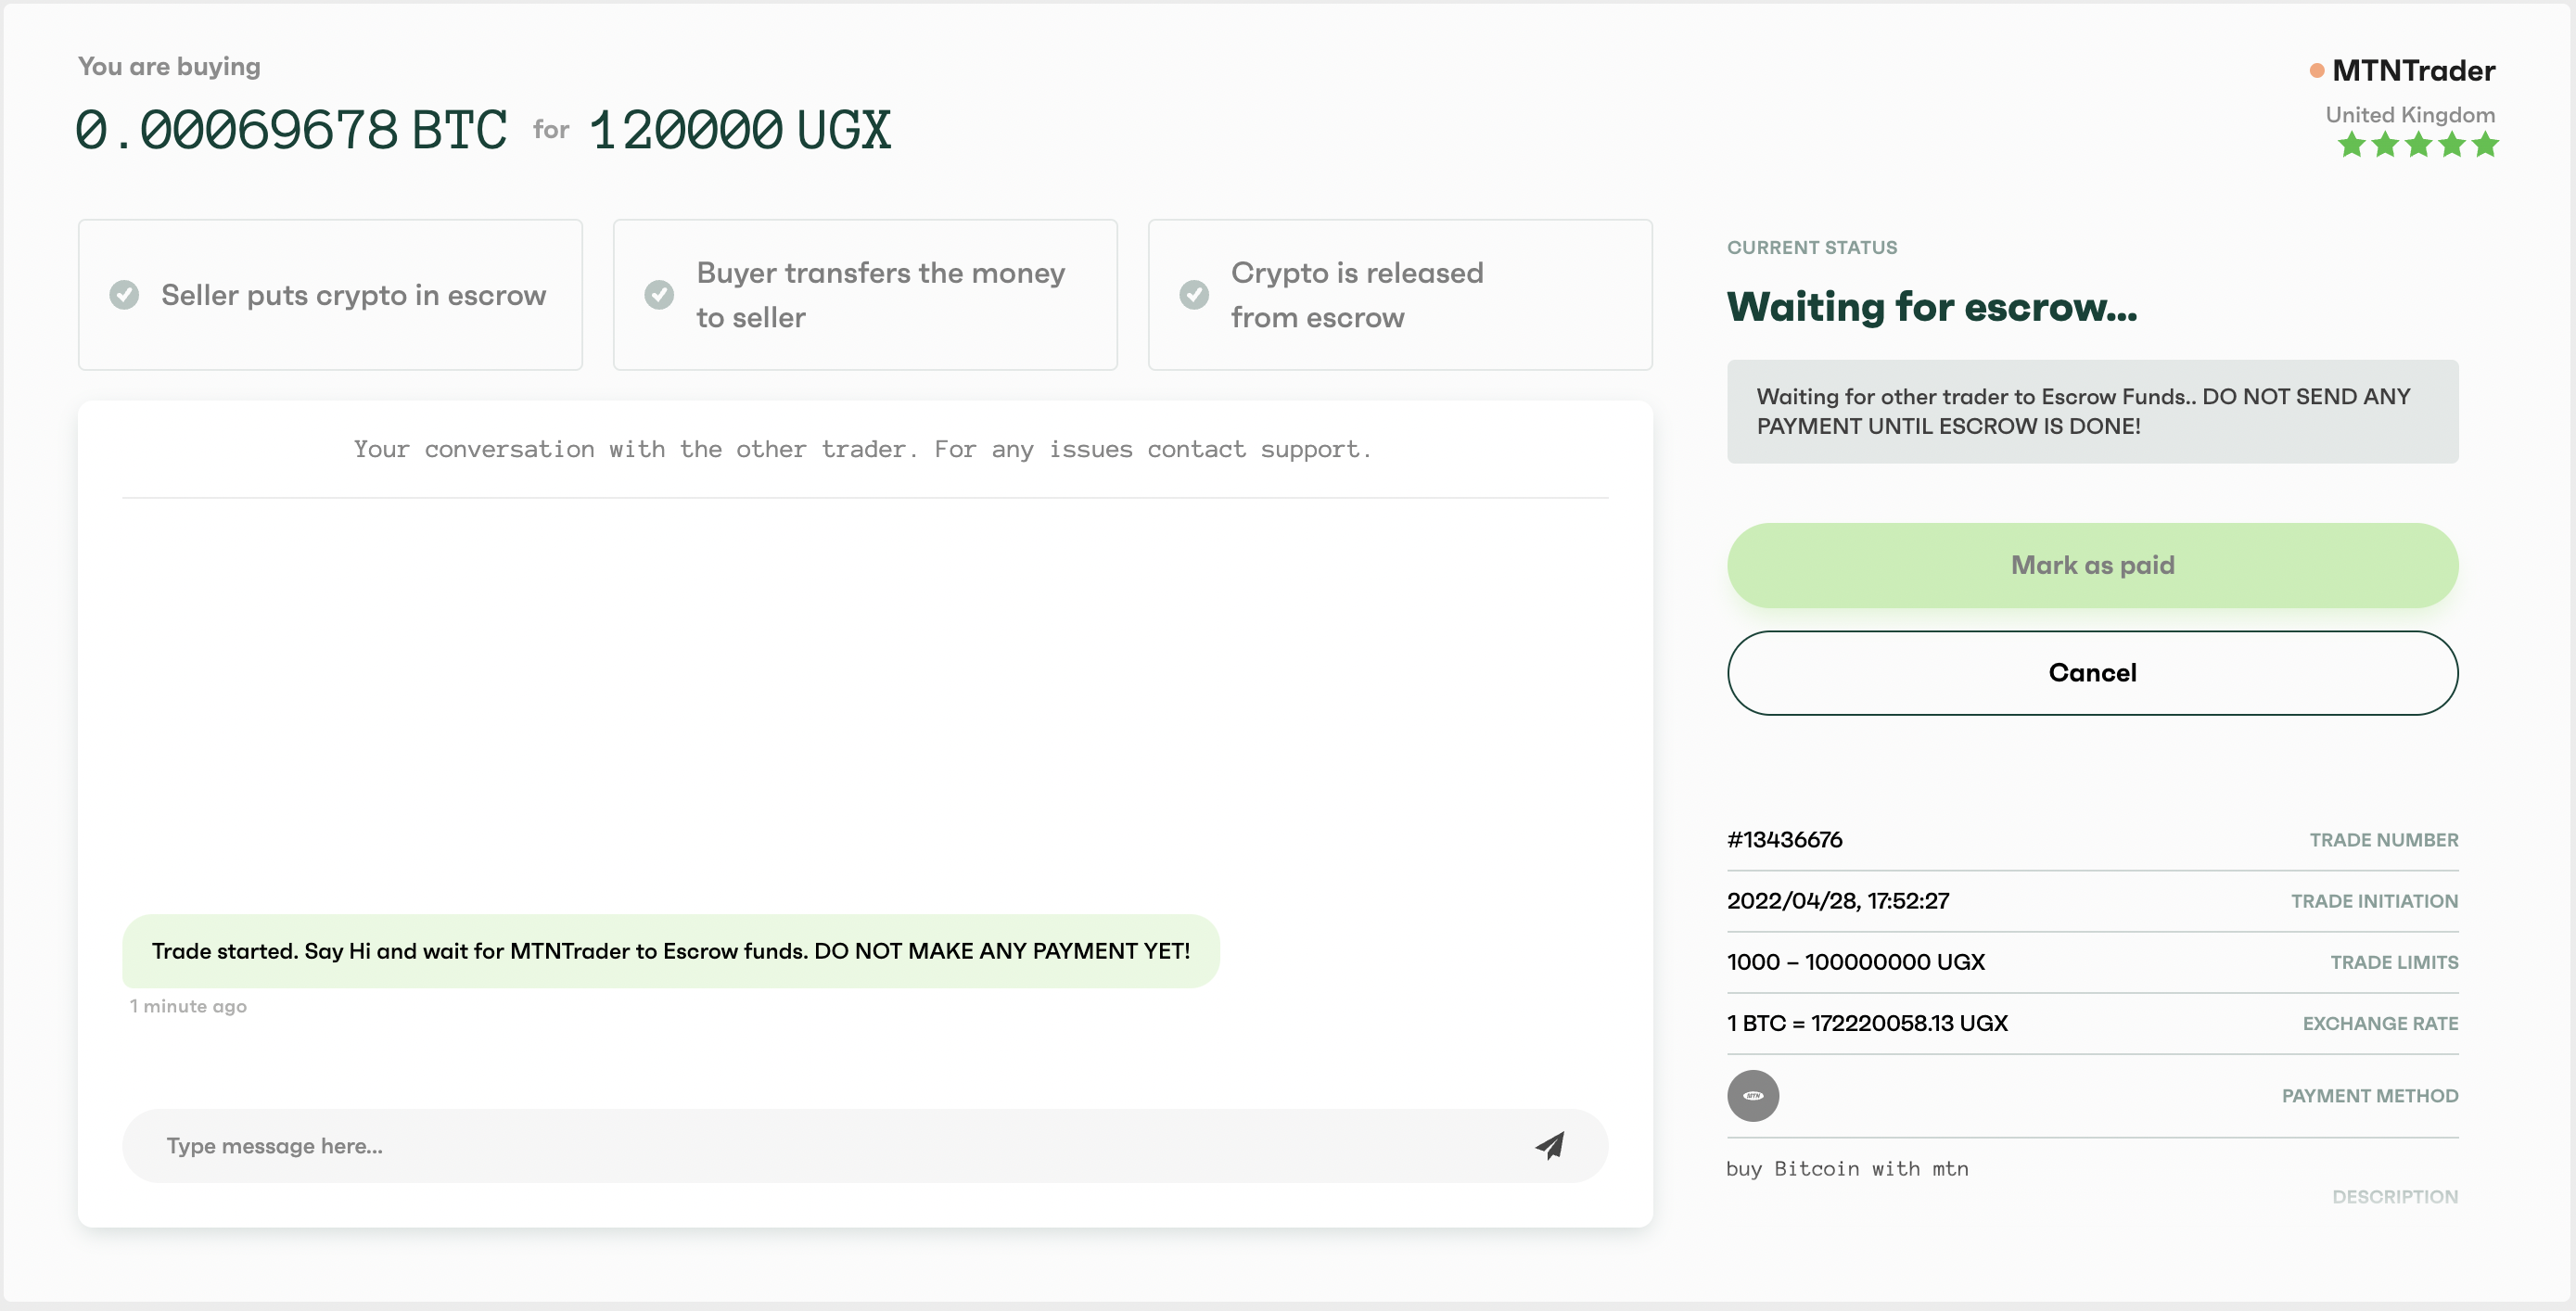Expand the trade details exchange rate row
Image resolution: width=2576 pixels, height=1311 pixels.
(x=2093, y=1024)
